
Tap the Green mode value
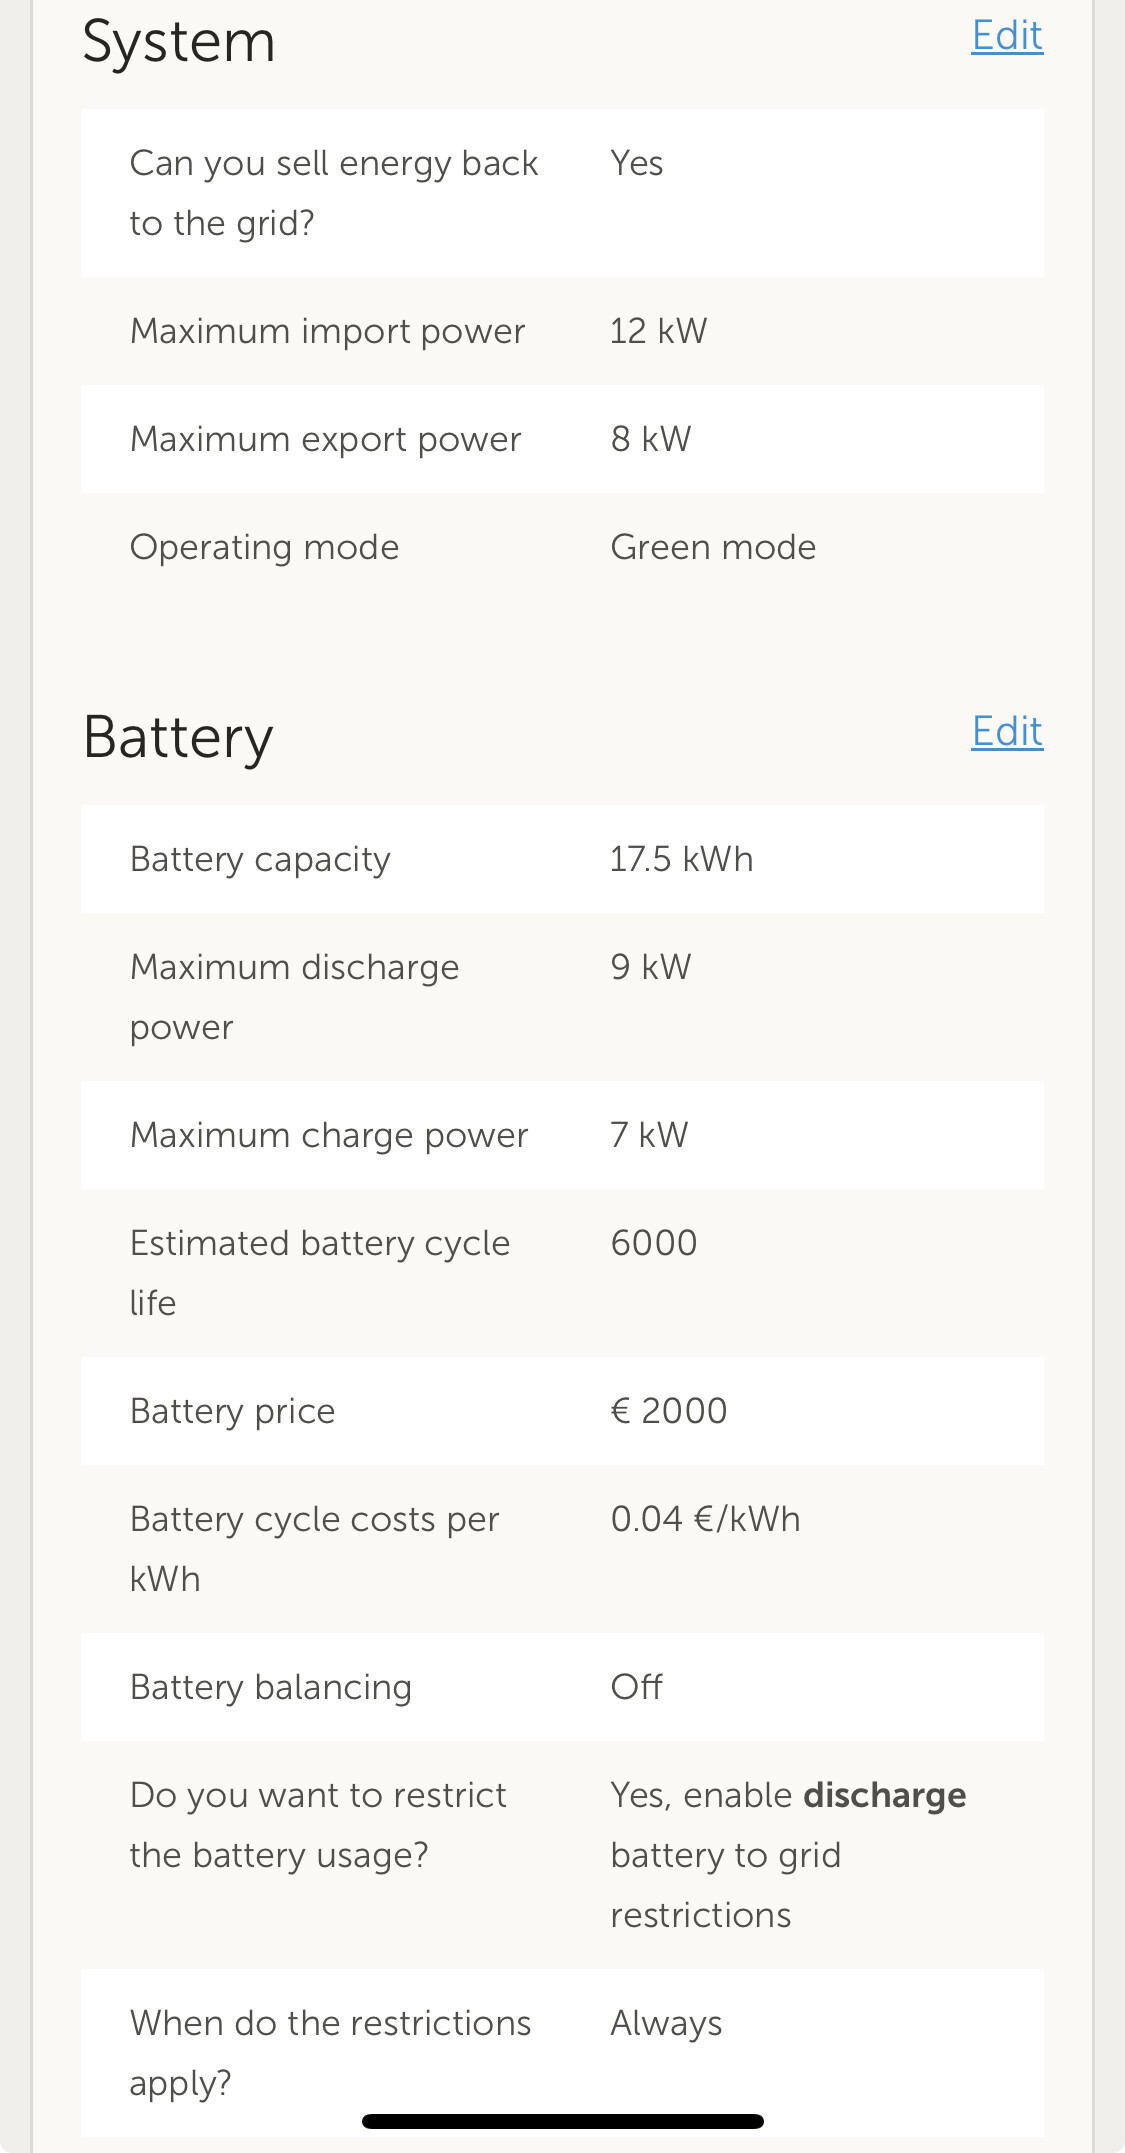713,547
